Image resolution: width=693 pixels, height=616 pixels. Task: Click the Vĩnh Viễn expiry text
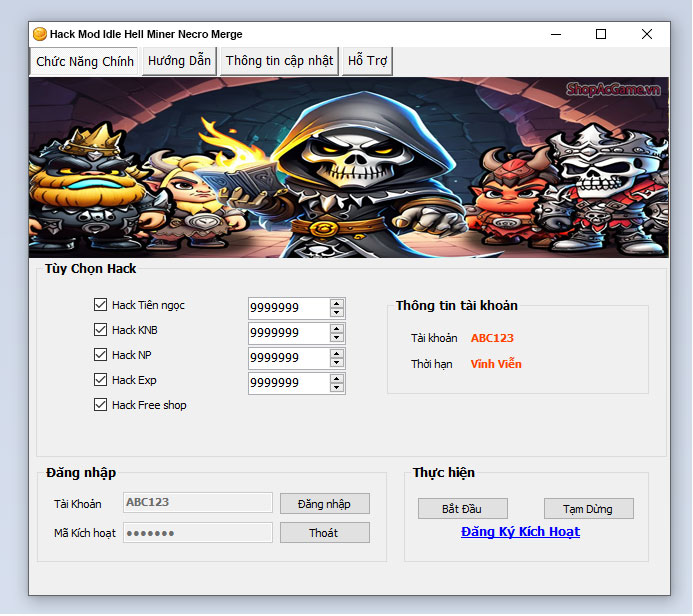click(496, 364)
